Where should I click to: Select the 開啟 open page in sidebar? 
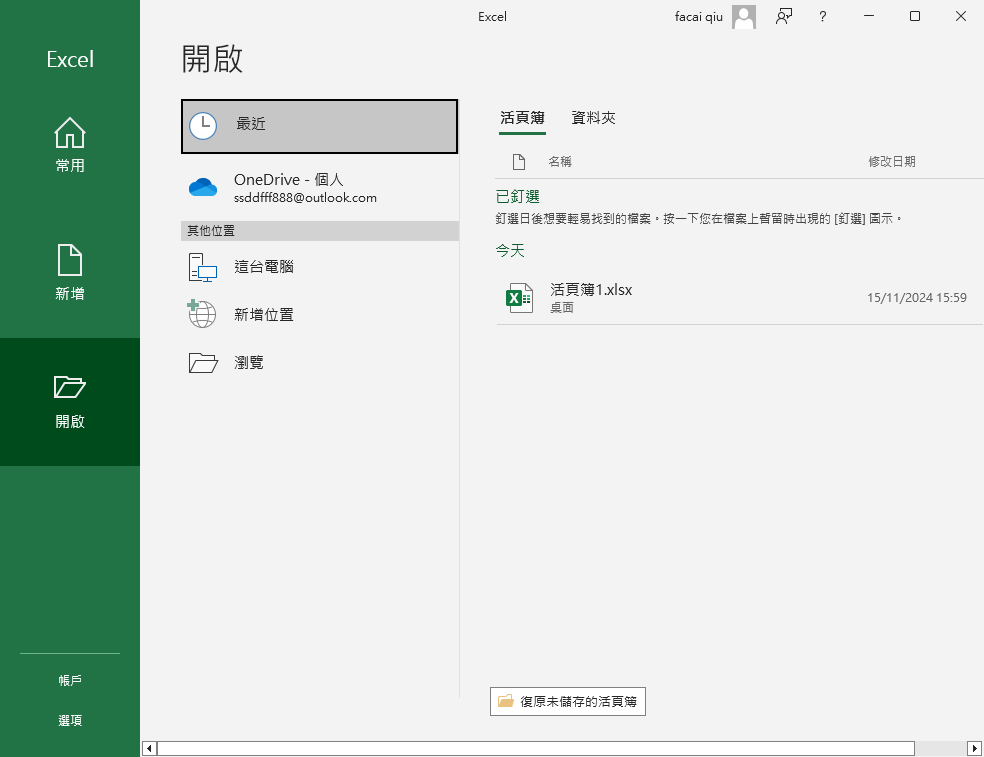pyautogui.click(x=70, y=402)
